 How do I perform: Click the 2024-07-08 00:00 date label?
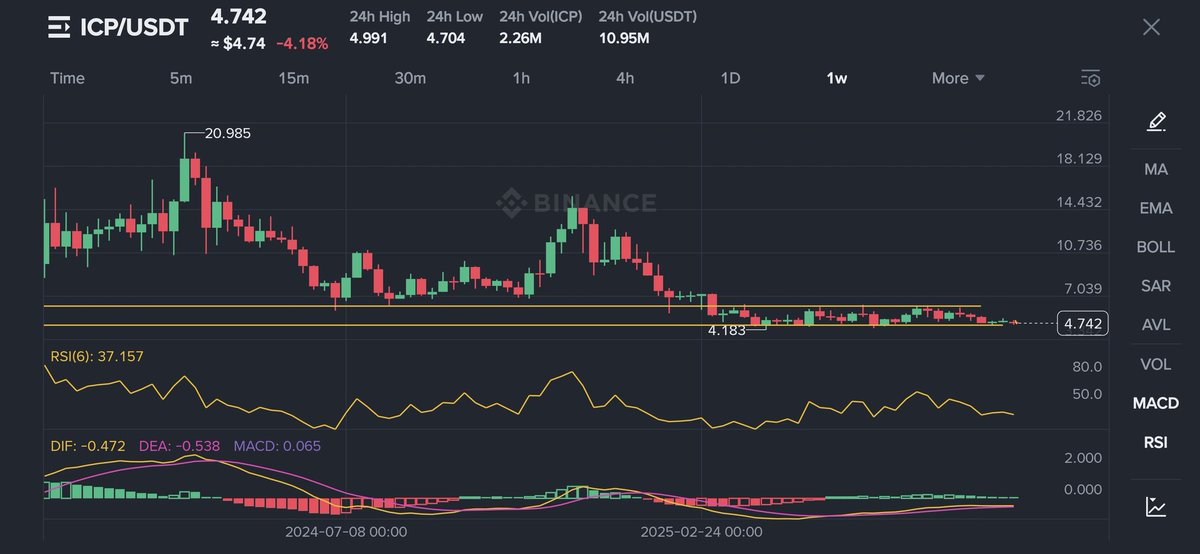[346, 532]
